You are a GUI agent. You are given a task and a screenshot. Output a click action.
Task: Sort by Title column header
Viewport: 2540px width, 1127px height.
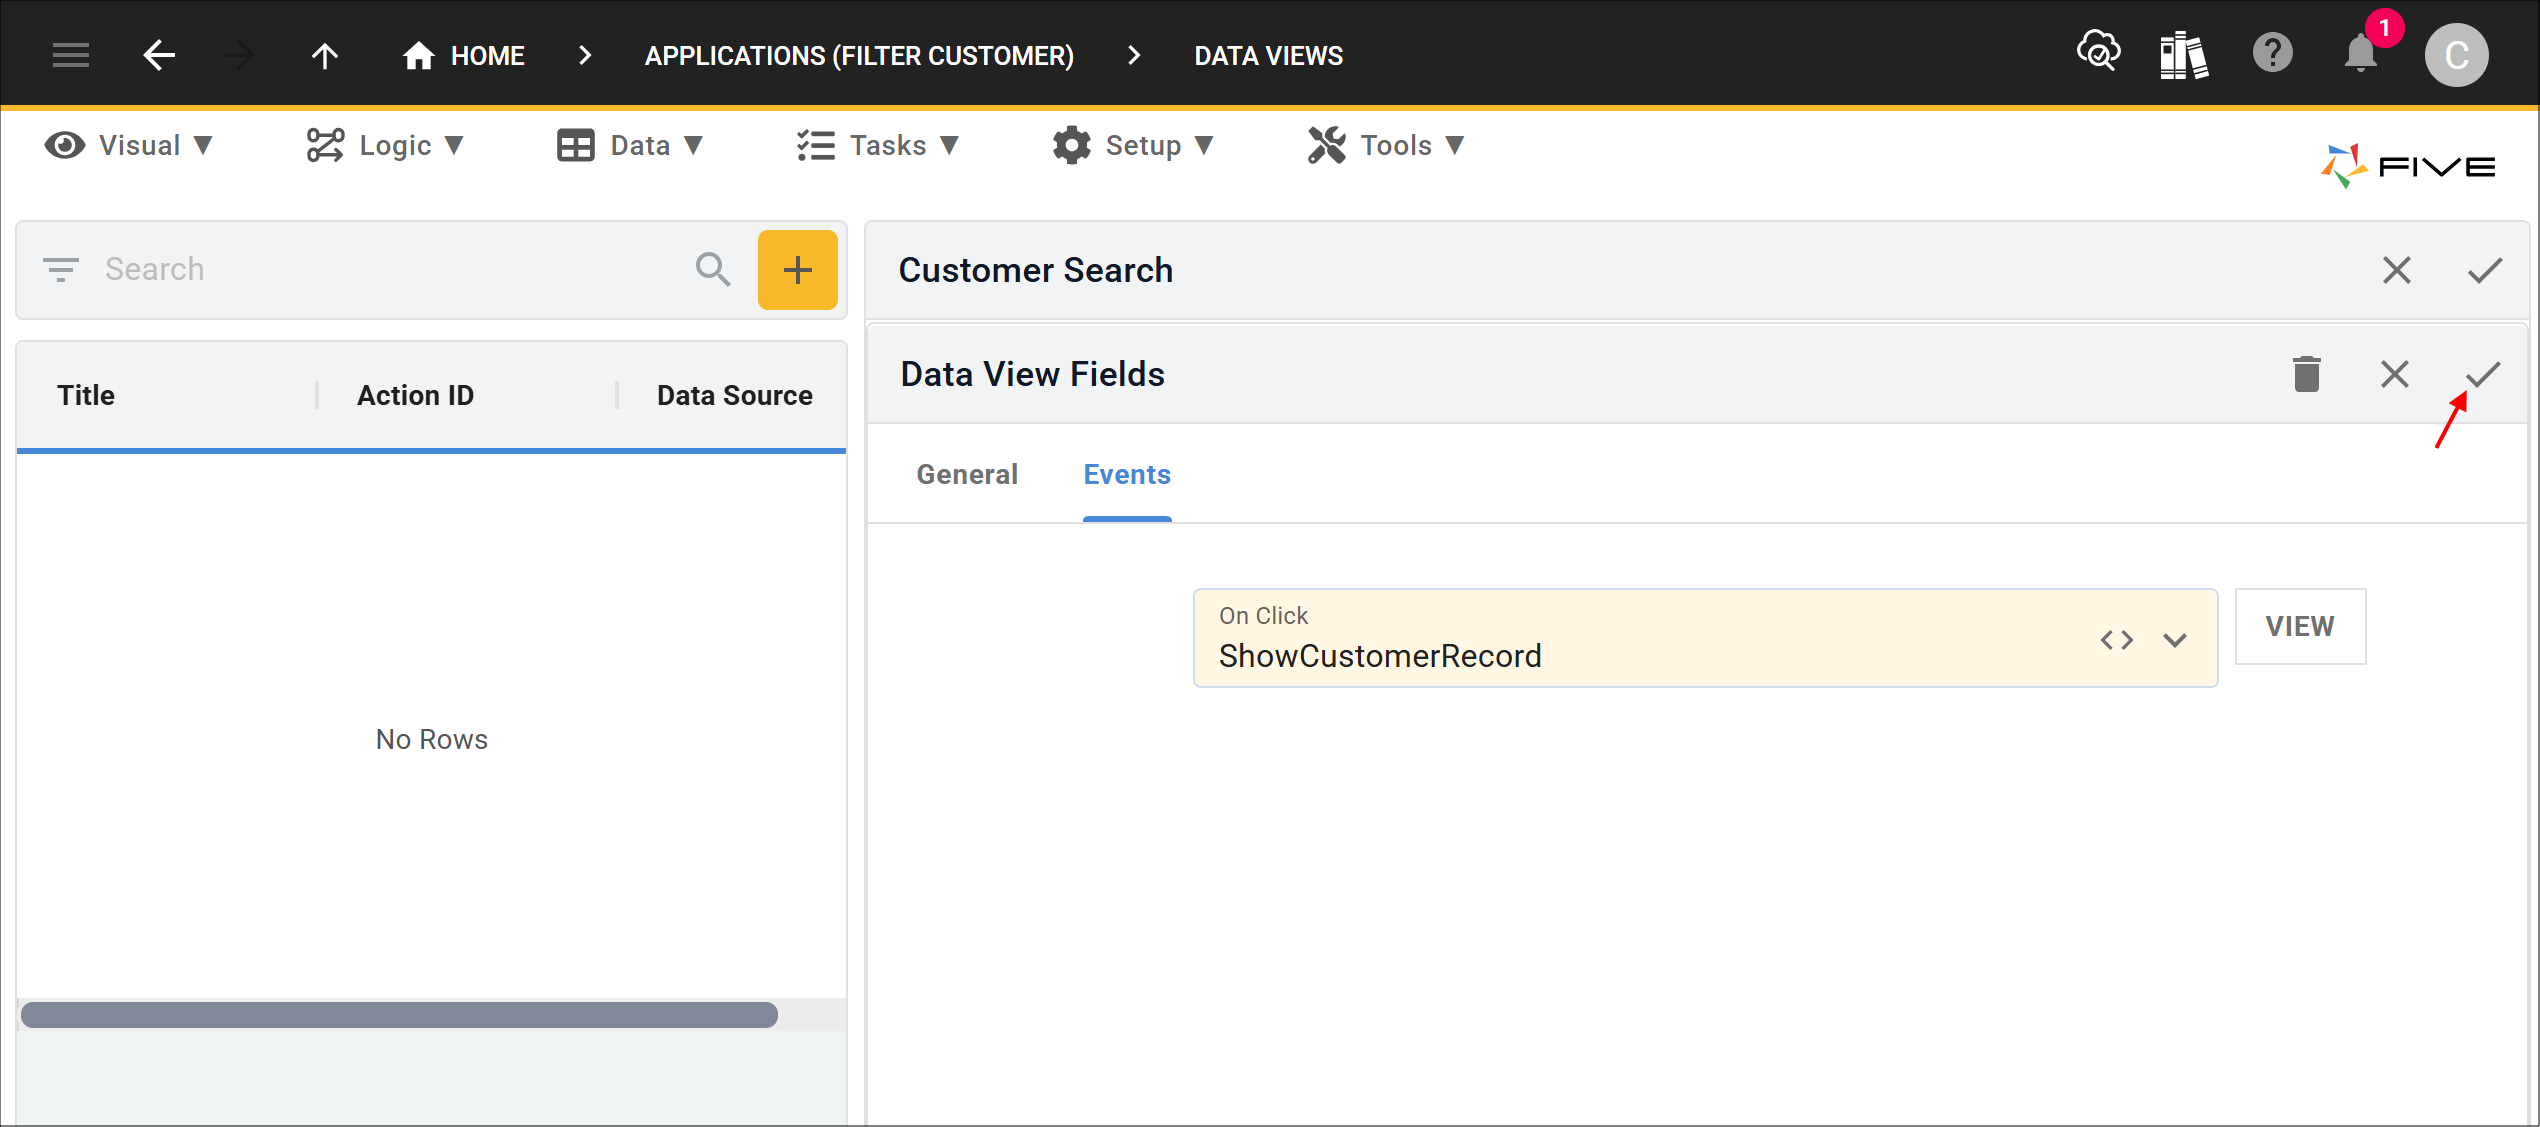pyautogui.click(x=86, y=395)
